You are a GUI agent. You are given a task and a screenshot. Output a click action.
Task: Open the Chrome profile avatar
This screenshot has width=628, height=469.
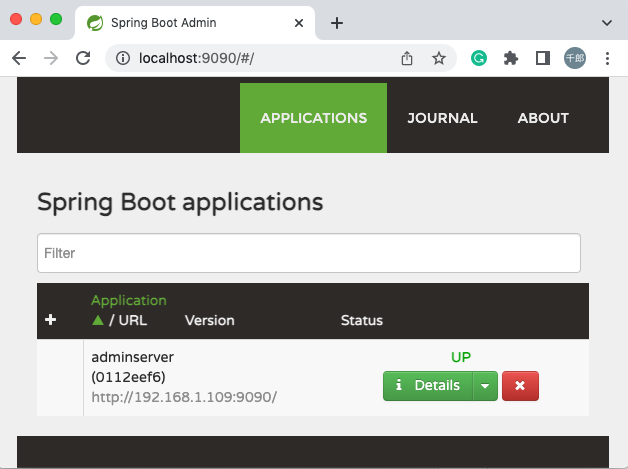pos(575,58)
